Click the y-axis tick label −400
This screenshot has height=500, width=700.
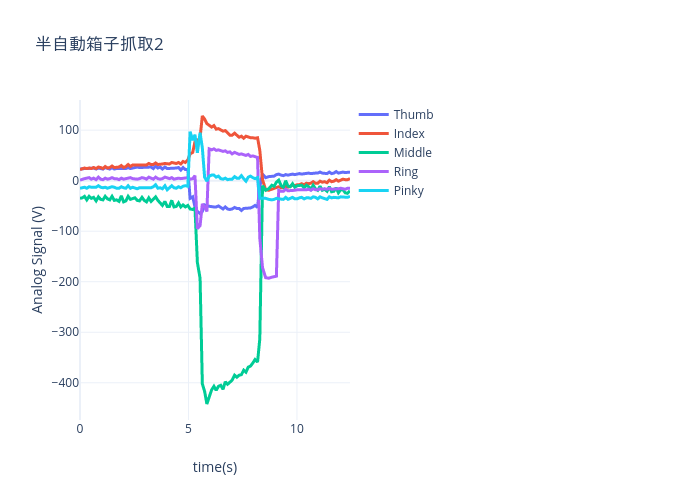click(65, 383)
